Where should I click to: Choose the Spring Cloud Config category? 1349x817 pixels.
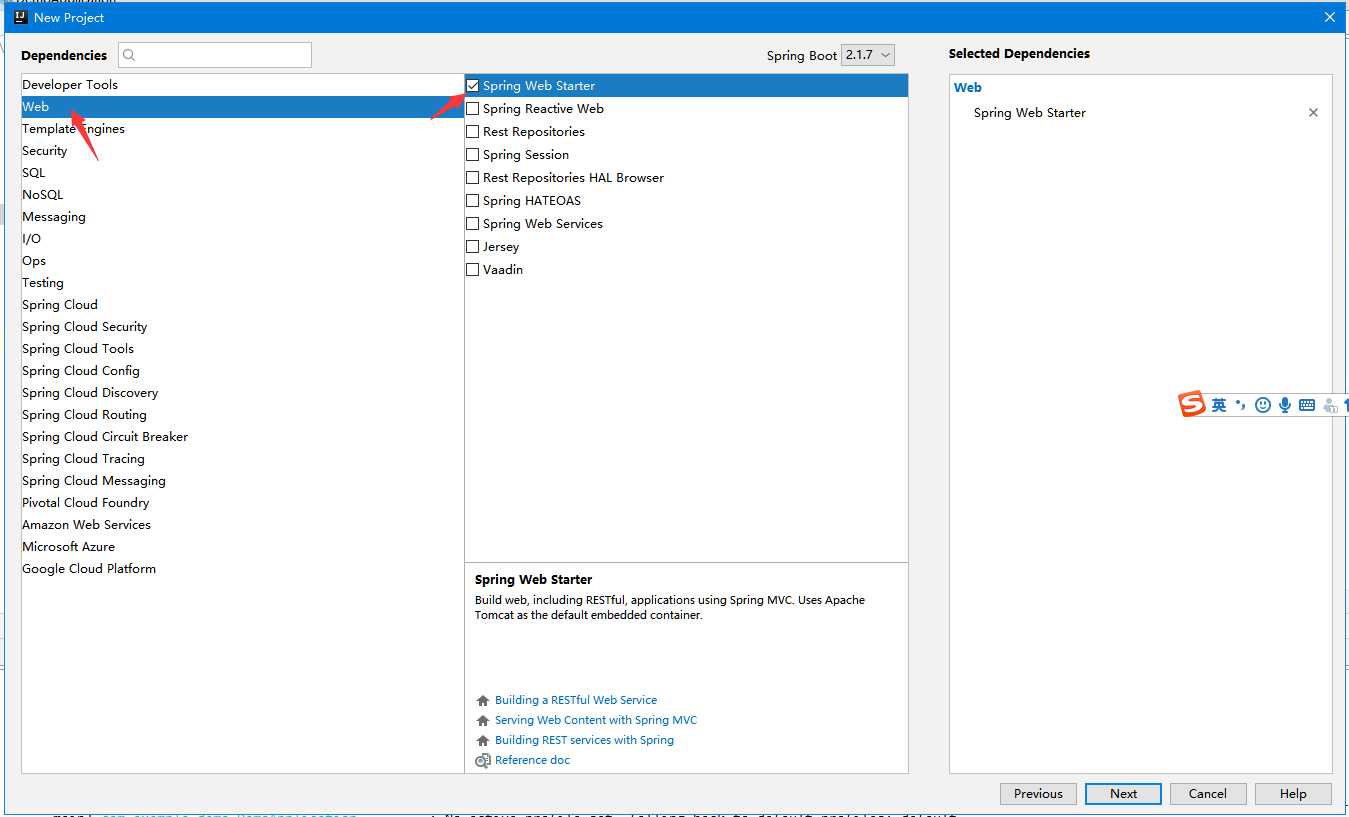click(x=243, y=371)
